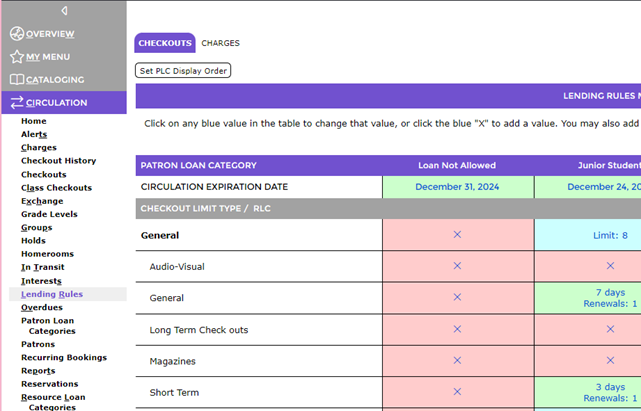This screenshot has height=411, width=641.
Task: Add Audio-Visual value under Loan Not Allowed
Action: click(x=457, y=266)
